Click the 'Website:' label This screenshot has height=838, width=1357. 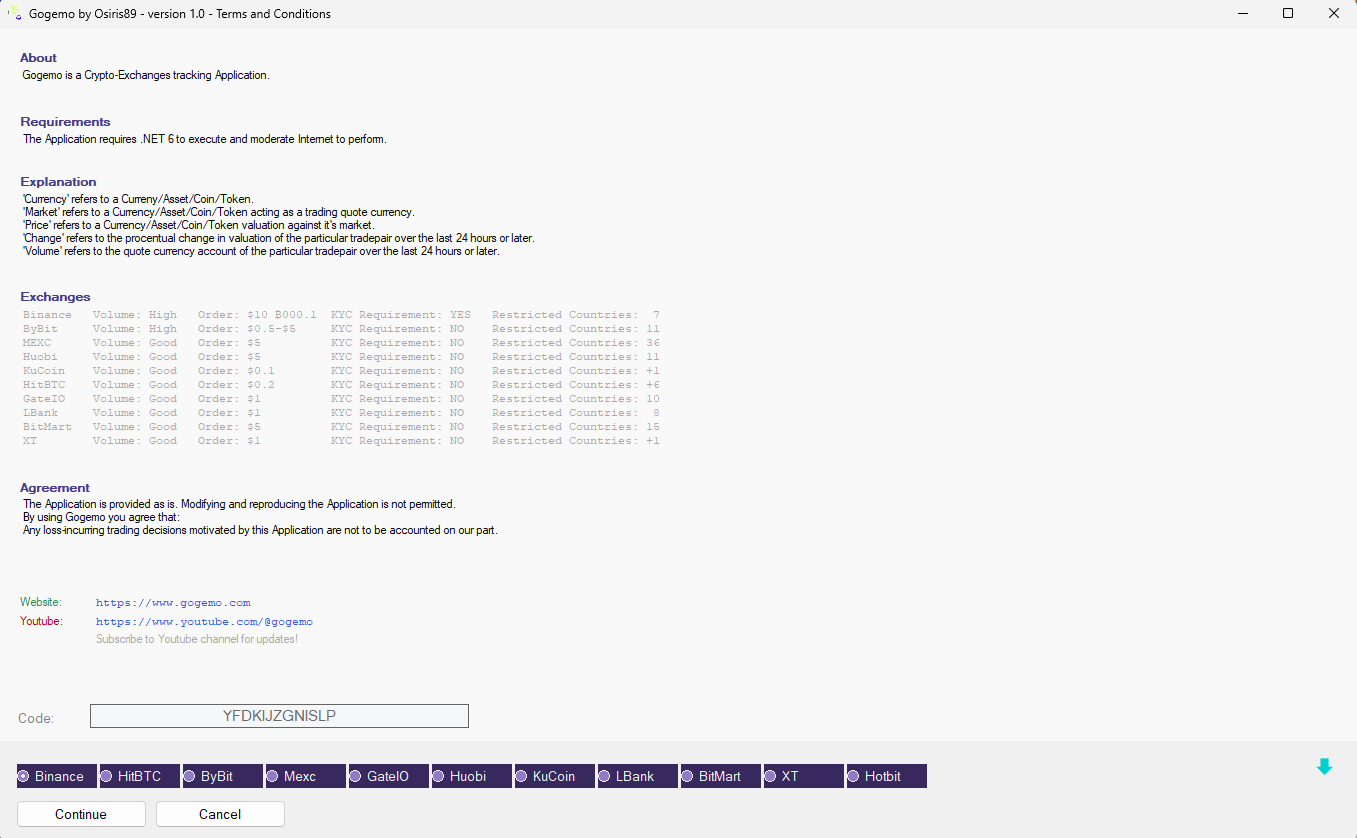click(x=41, y=602)
